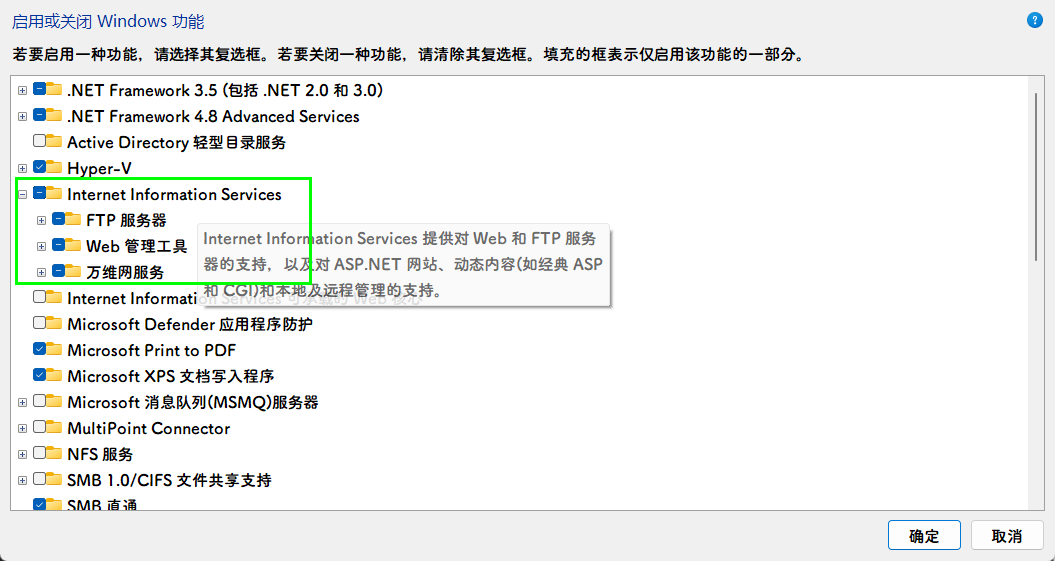Viewport: 1055px width, 561px height.
Task: Select .NET Framework 4.8 Advanced Services item
Action: (212, 116)
